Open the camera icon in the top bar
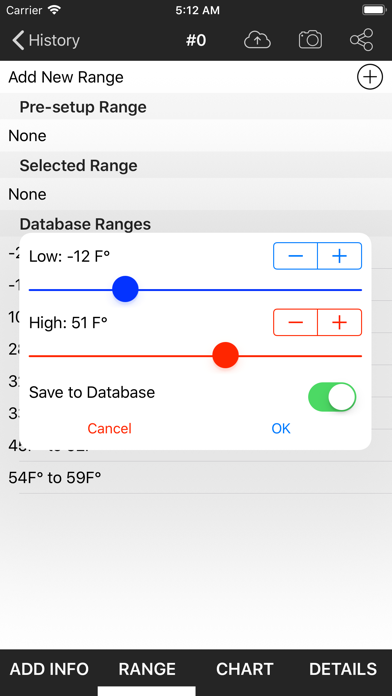This screenshot has height=696, width=392. click(310, 40)
